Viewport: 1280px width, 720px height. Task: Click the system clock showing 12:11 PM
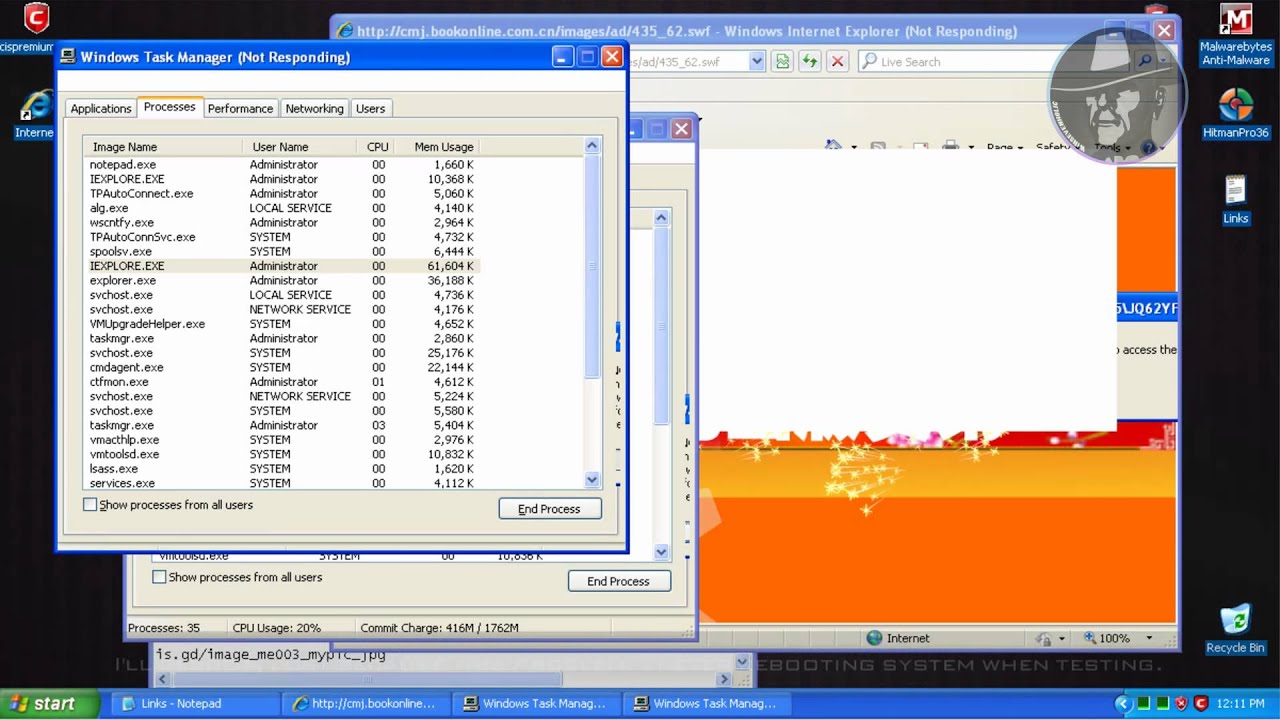coord(1240,704)
